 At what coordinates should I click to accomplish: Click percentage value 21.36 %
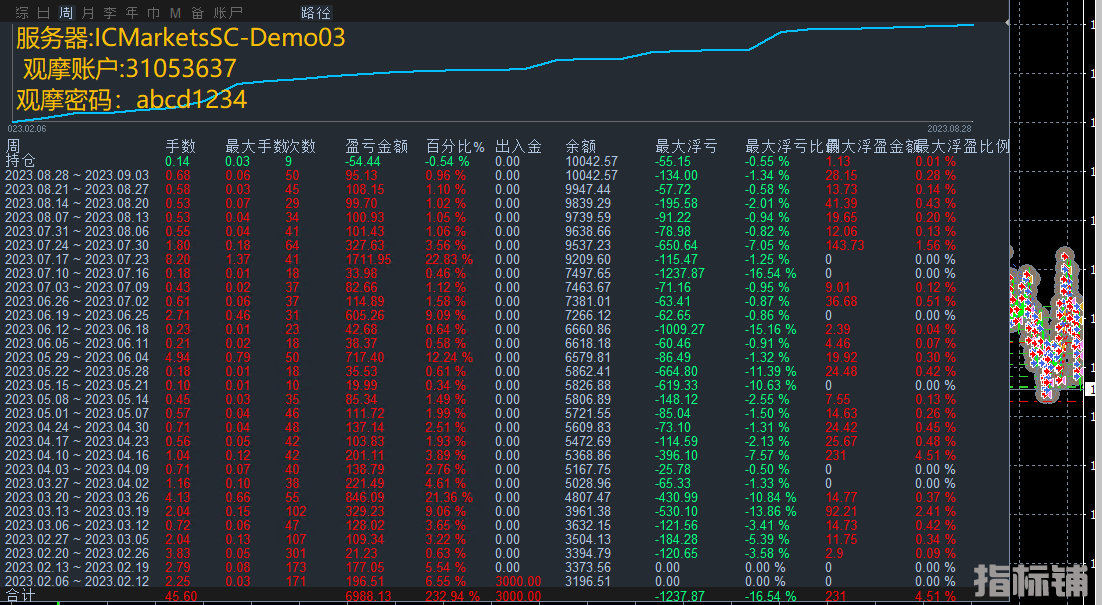449,497
